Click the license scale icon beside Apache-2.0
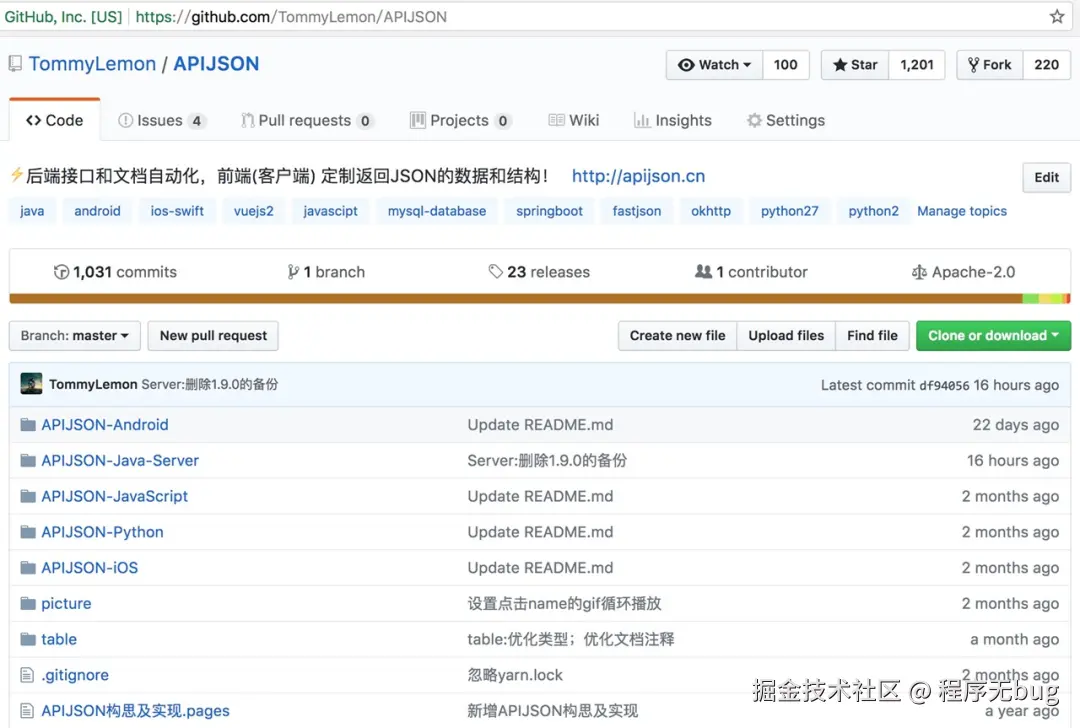1080x728 pixels. click(x=919, y=272)
